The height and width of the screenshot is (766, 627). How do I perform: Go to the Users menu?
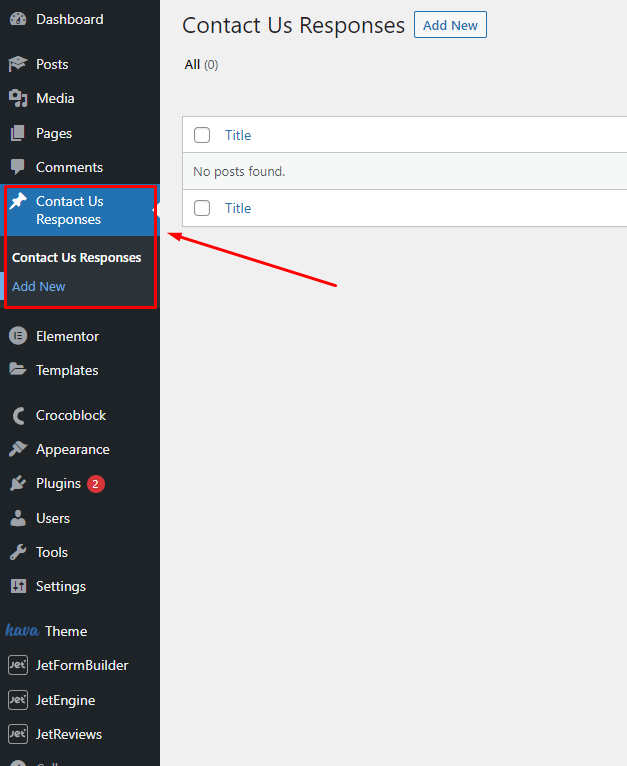point(53,518)
